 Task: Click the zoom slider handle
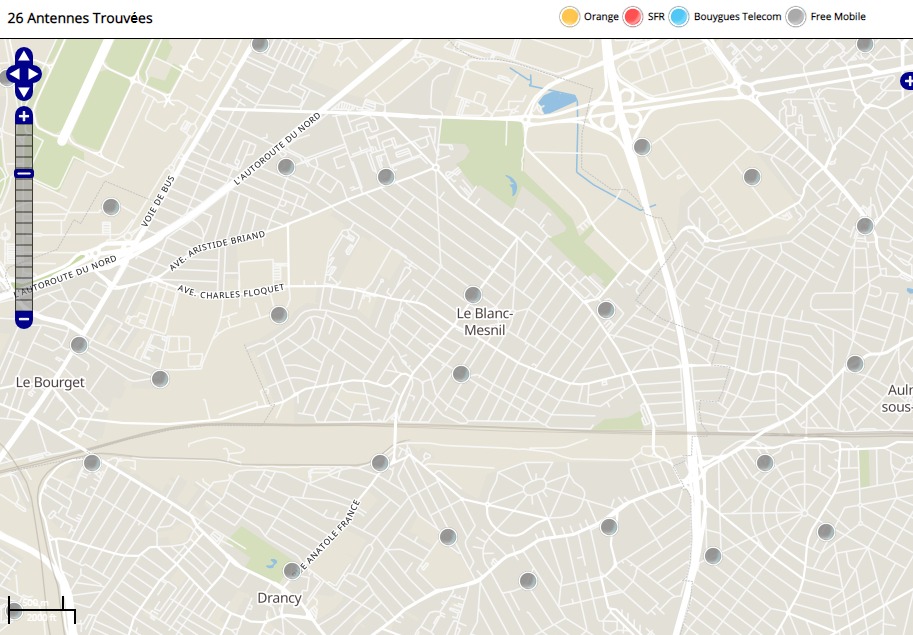coord(24,174)
